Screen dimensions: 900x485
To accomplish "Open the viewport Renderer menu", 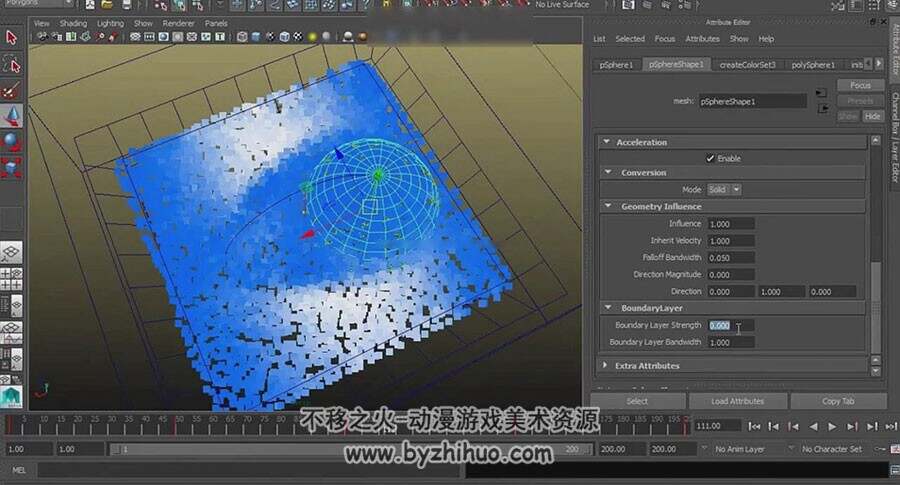I will pos(179,24).
